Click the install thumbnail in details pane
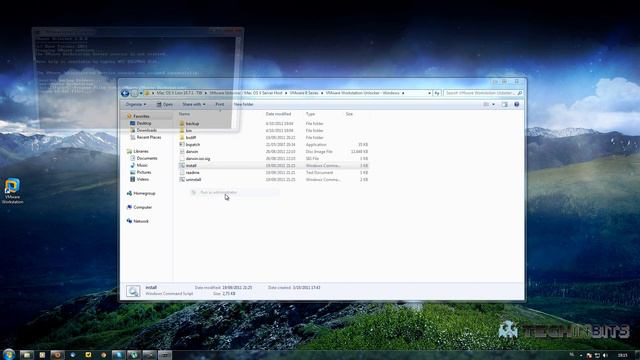Viewport: 640px width, 360px height. point(133,291)
